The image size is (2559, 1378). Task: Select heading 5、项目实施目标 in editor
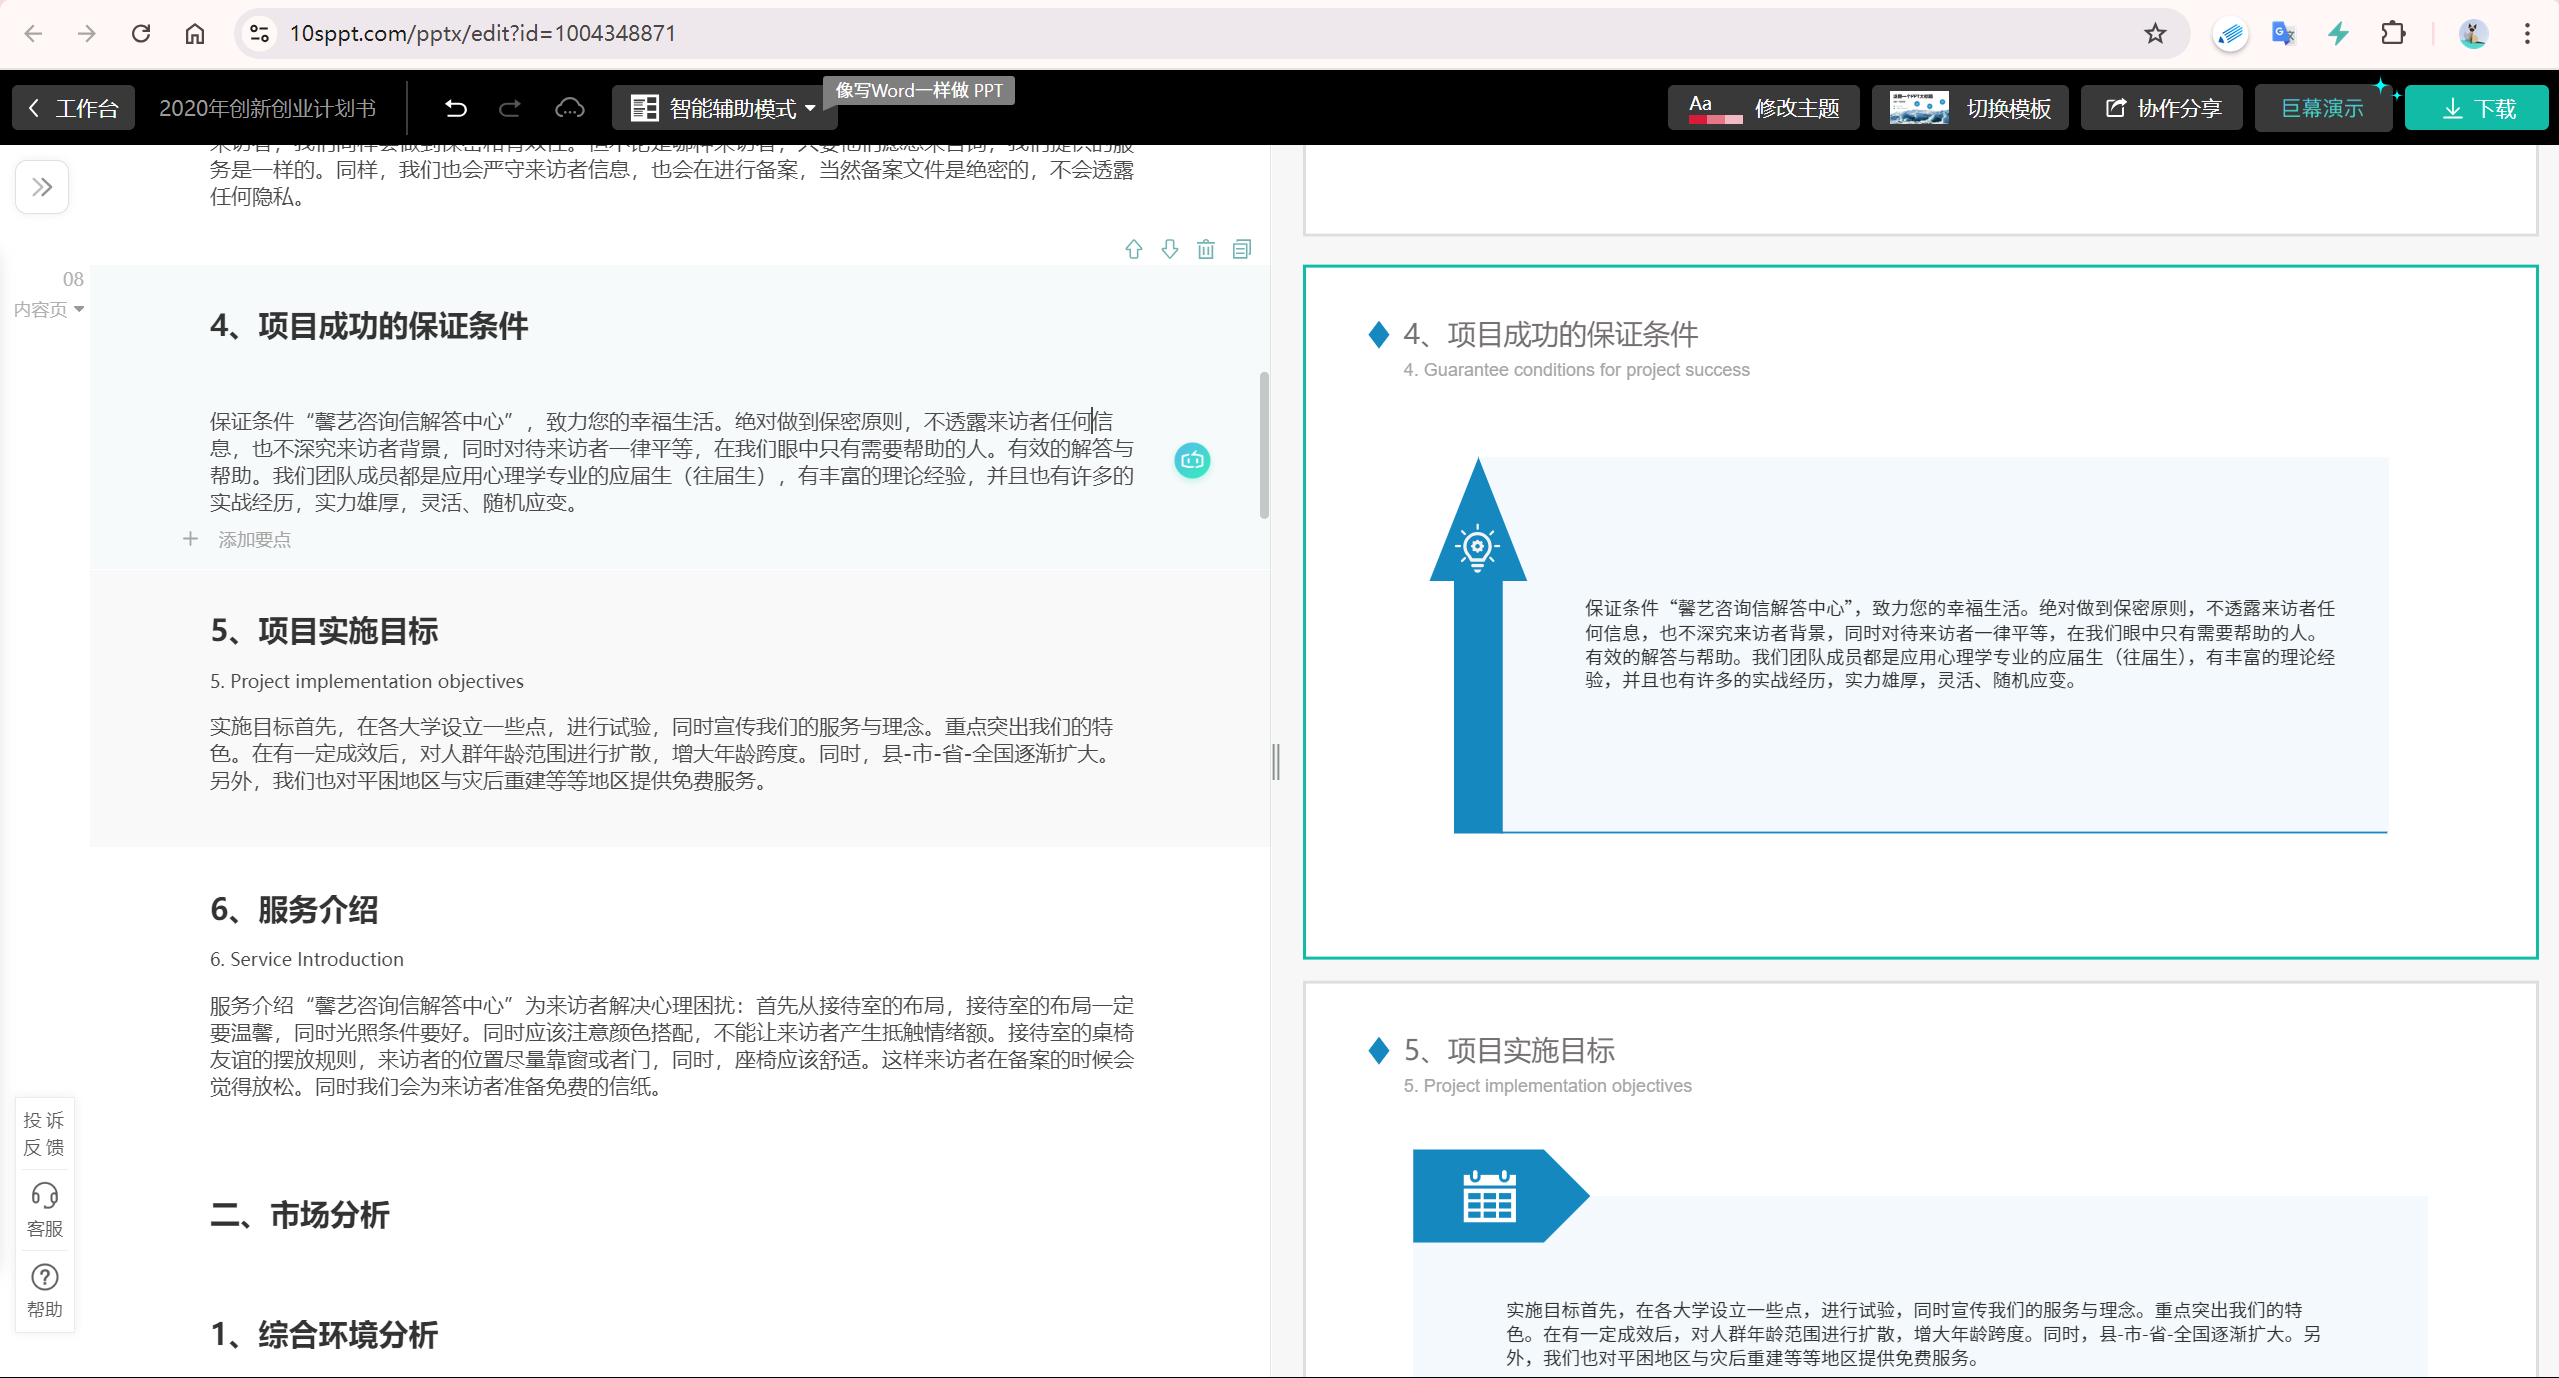pyautogui.click(x=324, y=631)
